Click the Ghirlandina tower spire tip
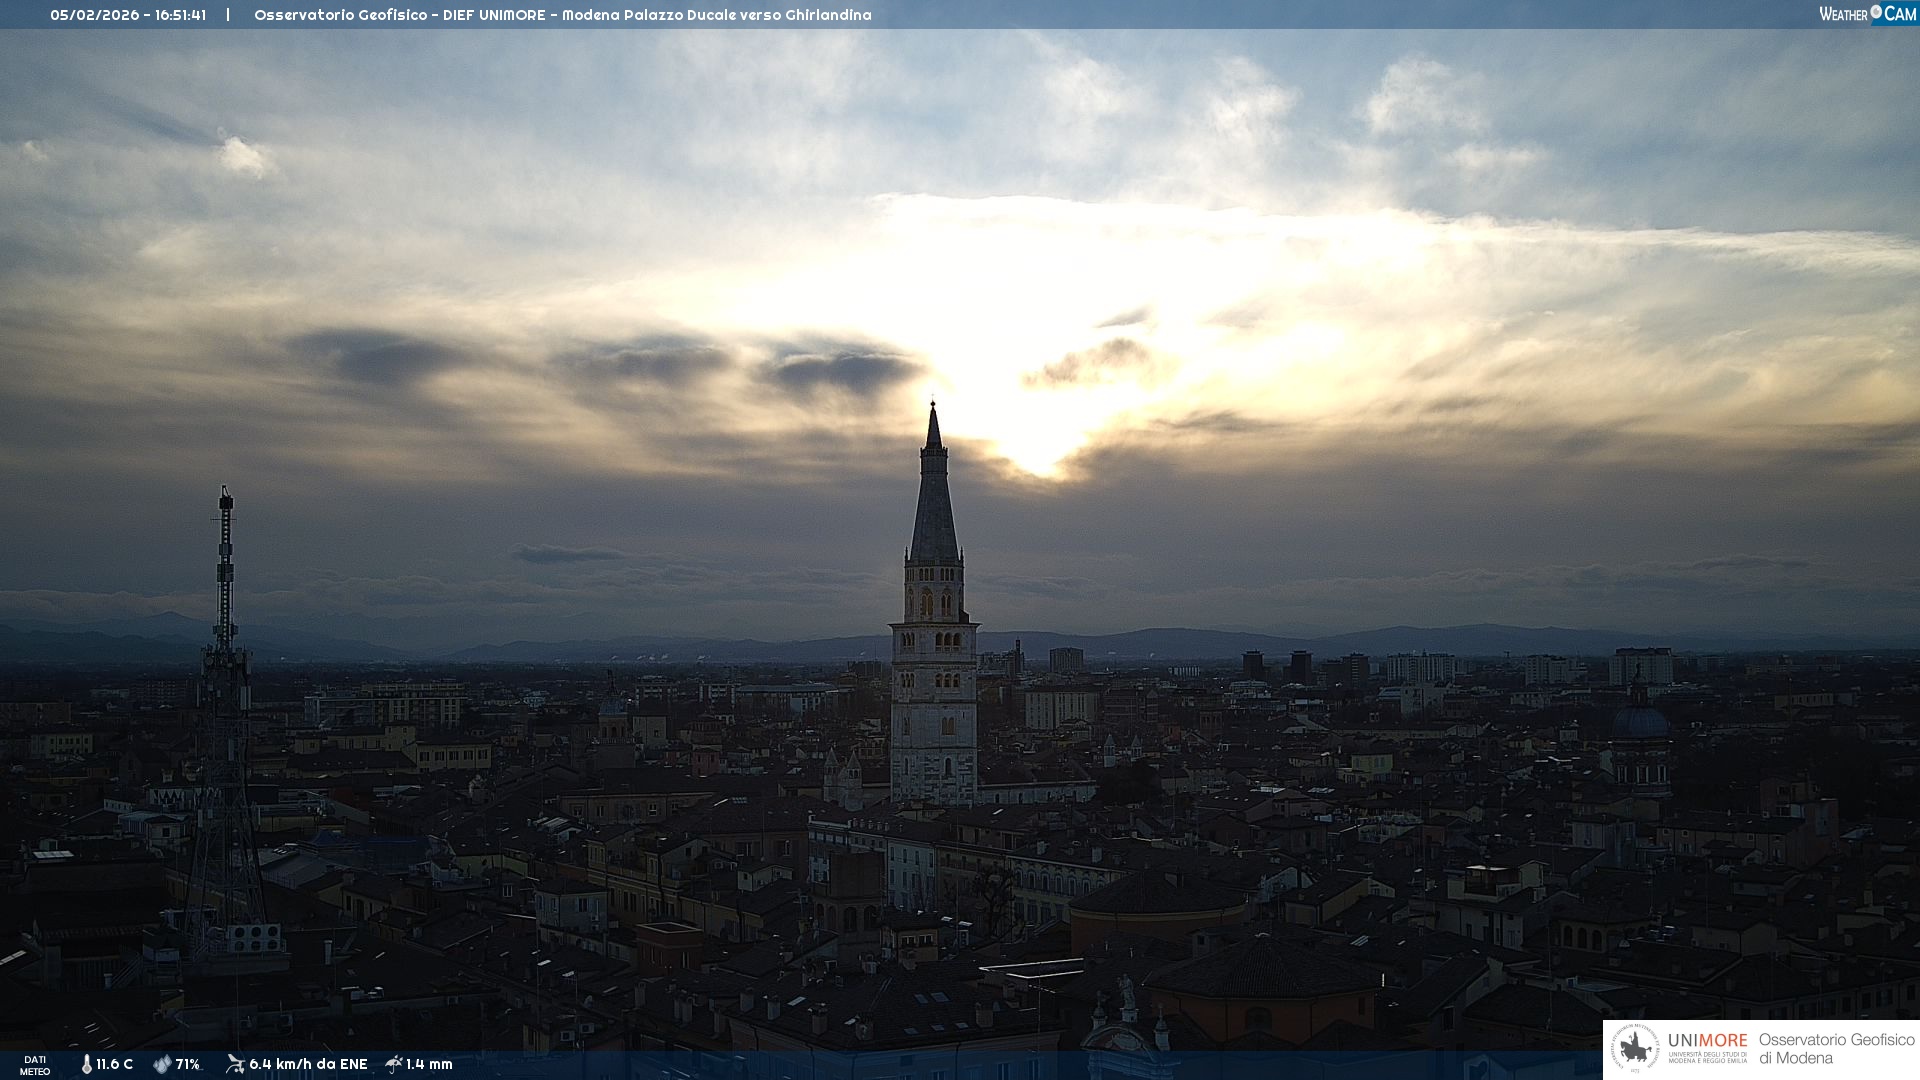The image size is (1920, 1080). pos(933,407)
